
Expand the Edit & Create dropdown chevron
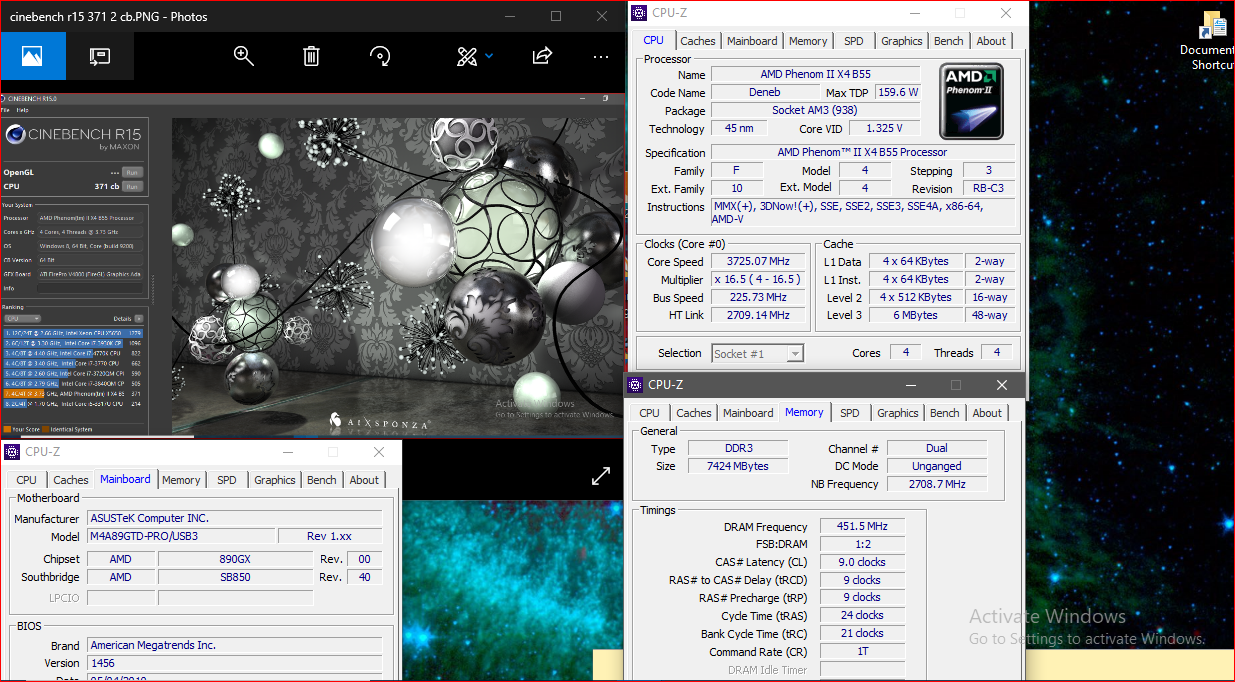tap(489, 56)
